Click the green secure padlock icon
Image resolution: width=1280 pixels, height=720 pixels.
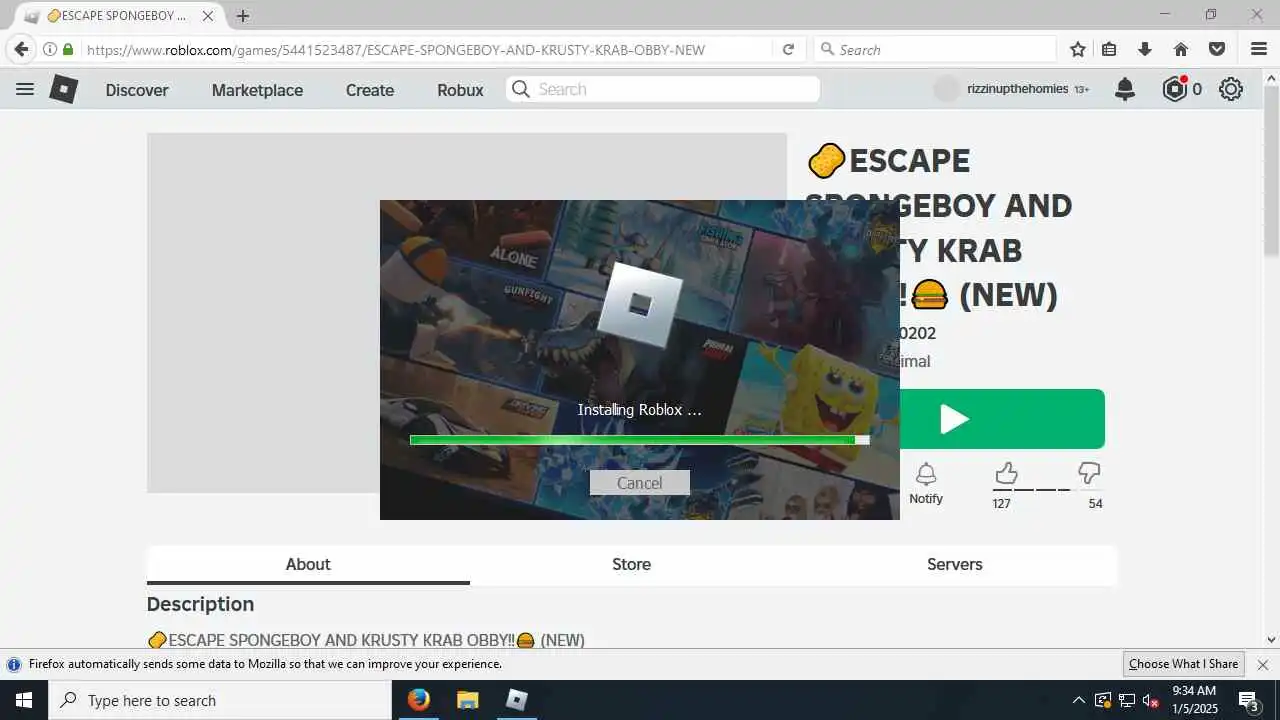pos(68,49)
